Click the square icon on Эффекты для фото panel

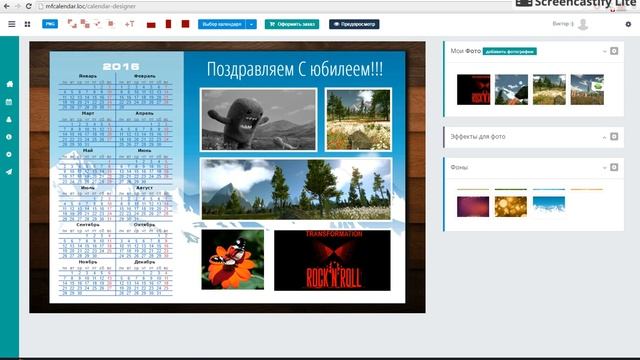click(x=614, y=136)
